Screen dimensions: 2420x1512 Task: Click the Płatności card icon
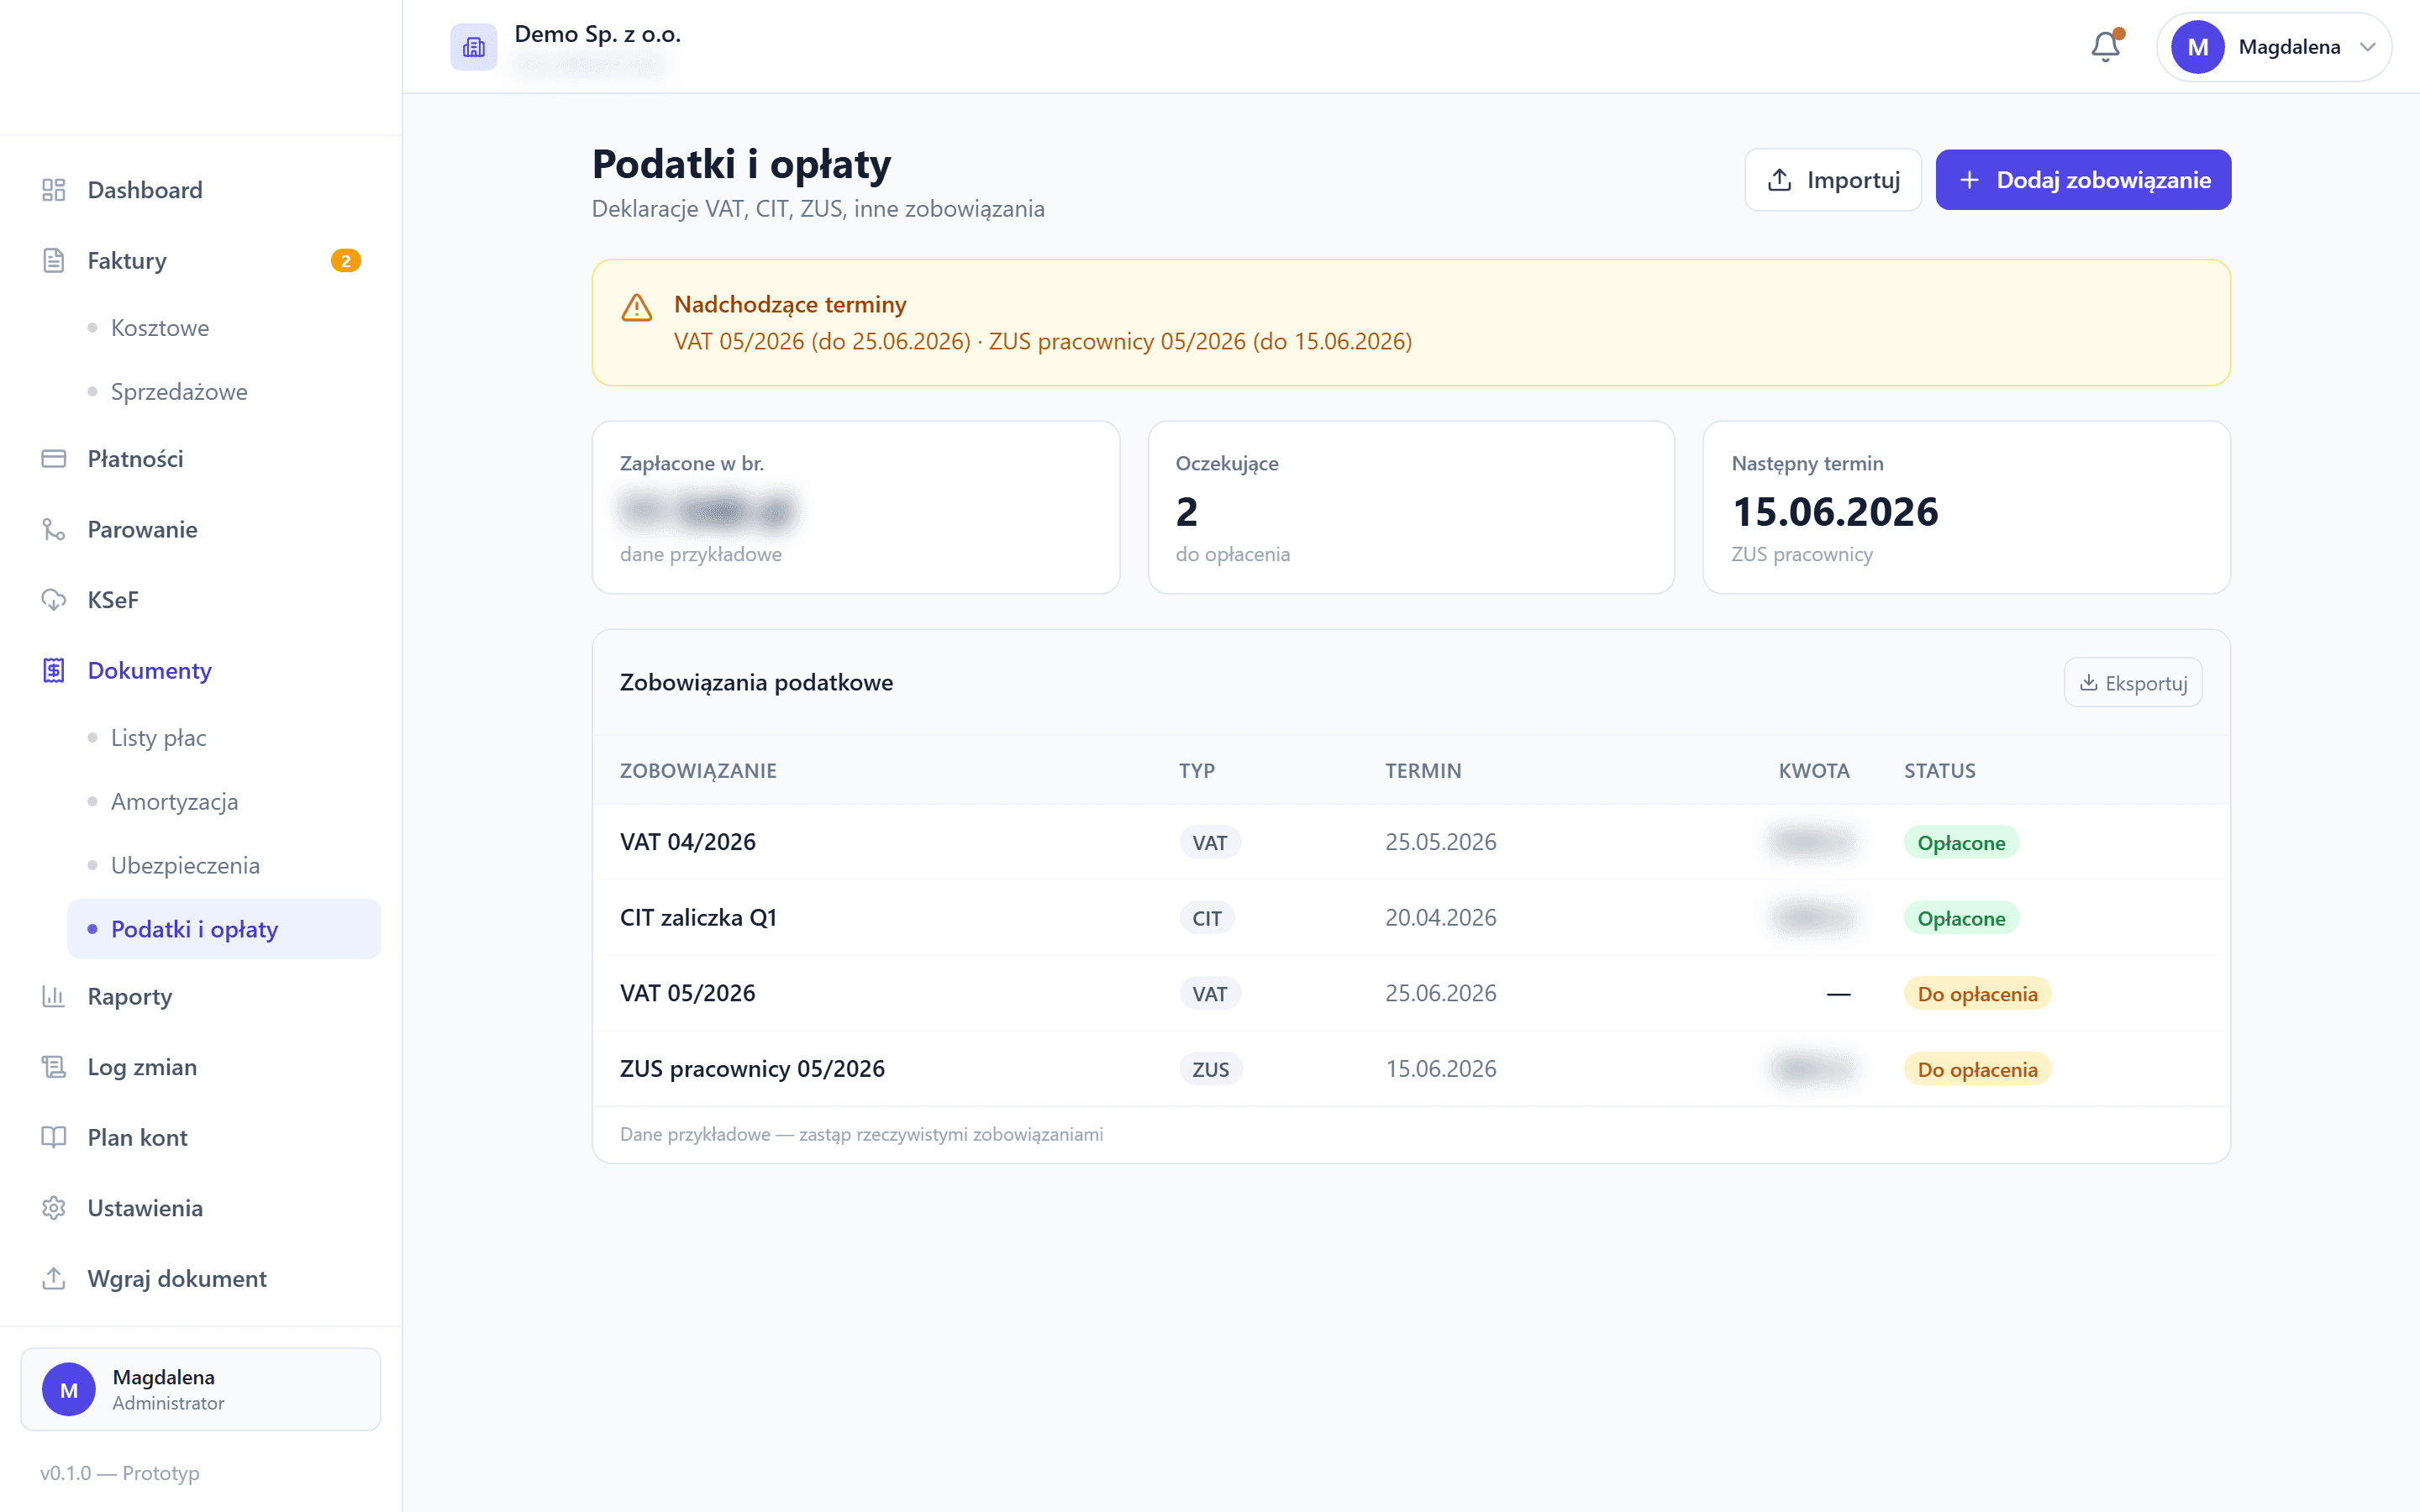[x=54, y=459]
